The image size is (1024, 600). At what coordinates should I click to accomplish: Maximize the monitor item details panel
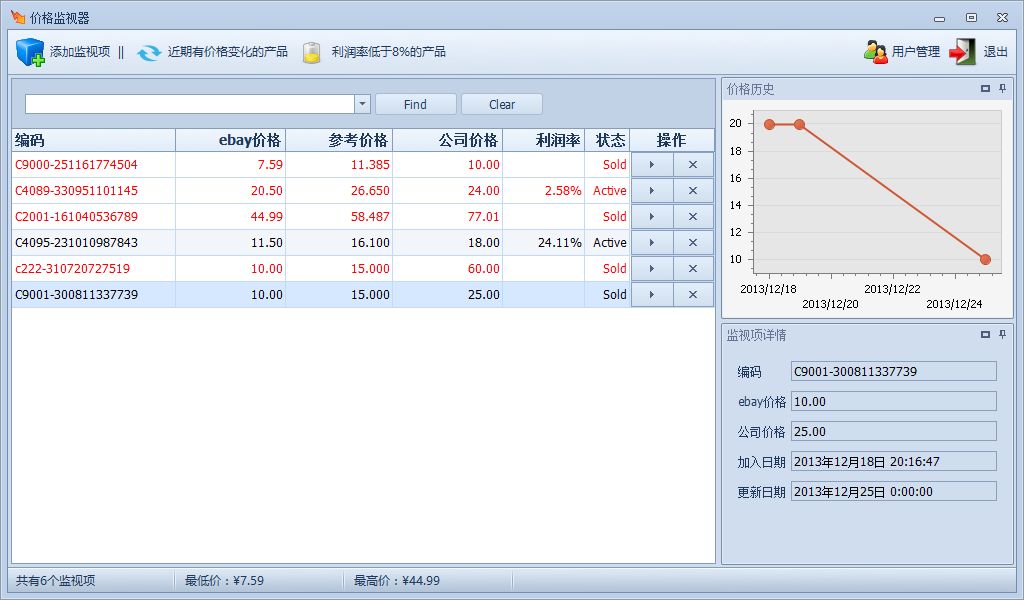(x=985, y=335)
